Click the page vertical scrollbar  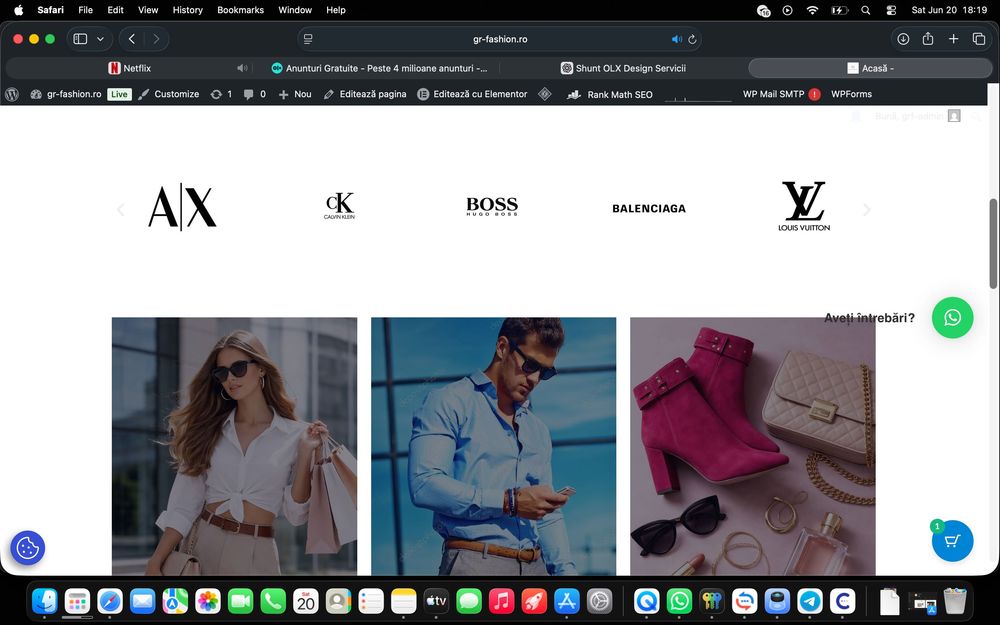993,244
